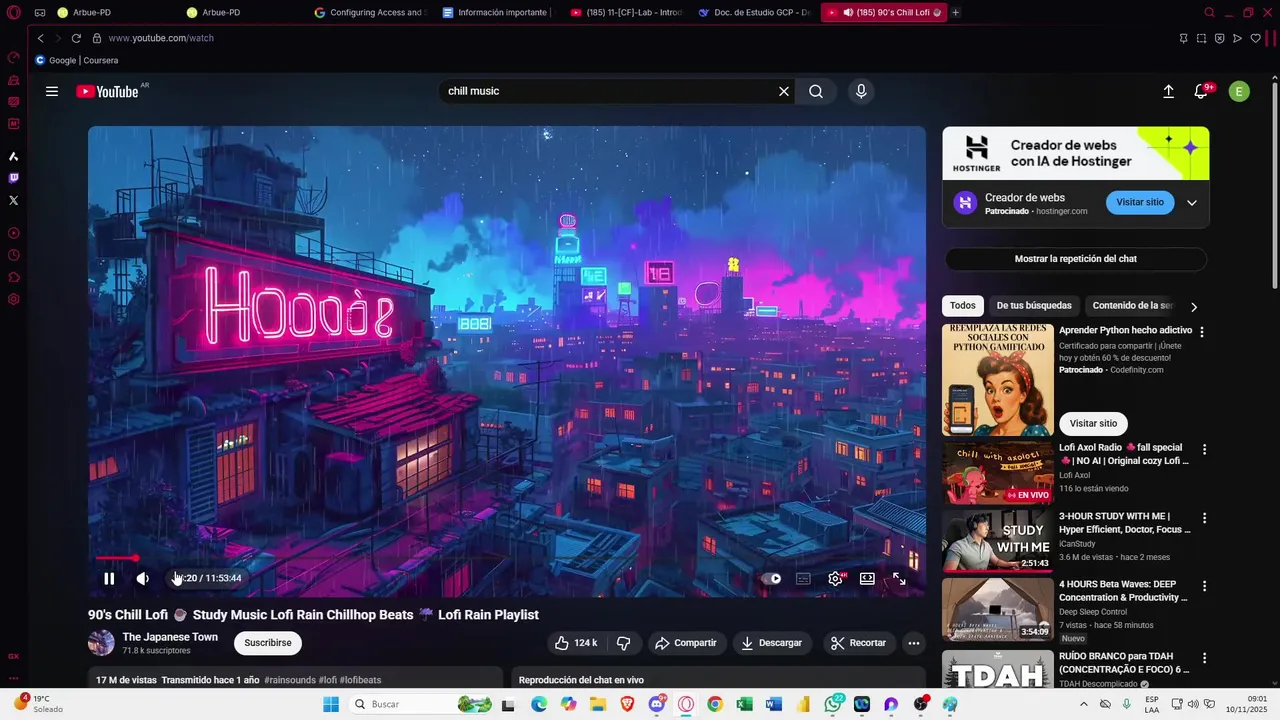Open Lofi Axol Radio video thumbnail

997,473
